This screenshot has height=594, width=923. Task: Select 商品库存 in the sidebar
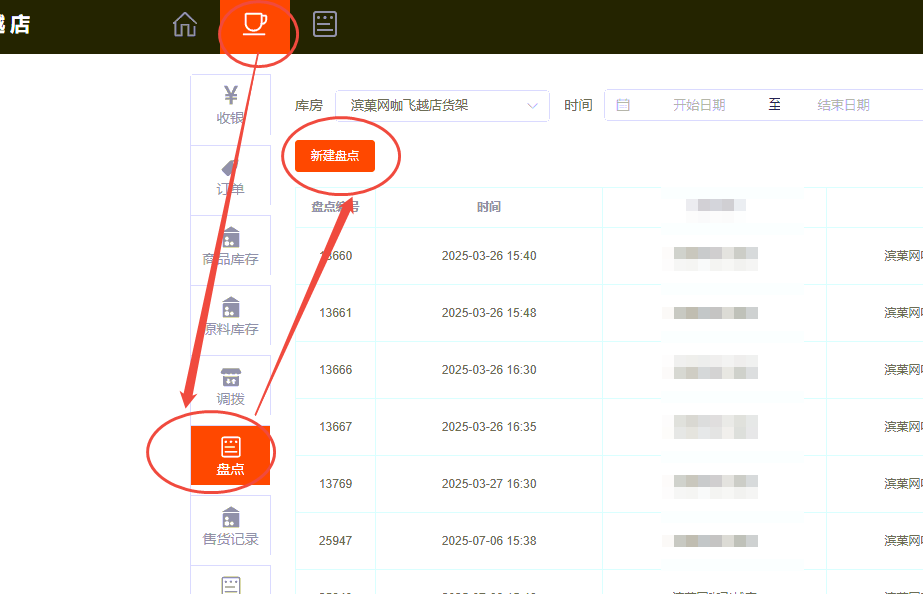(230, 247)
